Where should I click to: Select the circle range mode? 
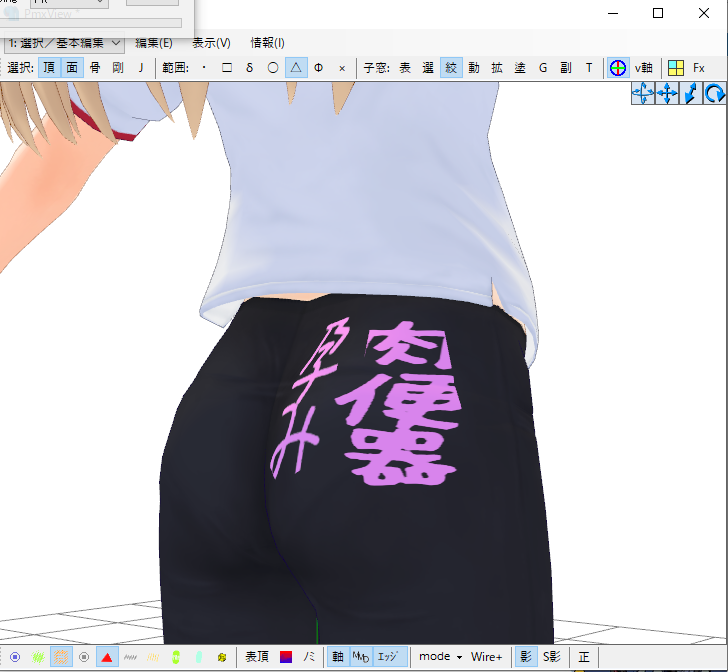click(x=273, y=68)
